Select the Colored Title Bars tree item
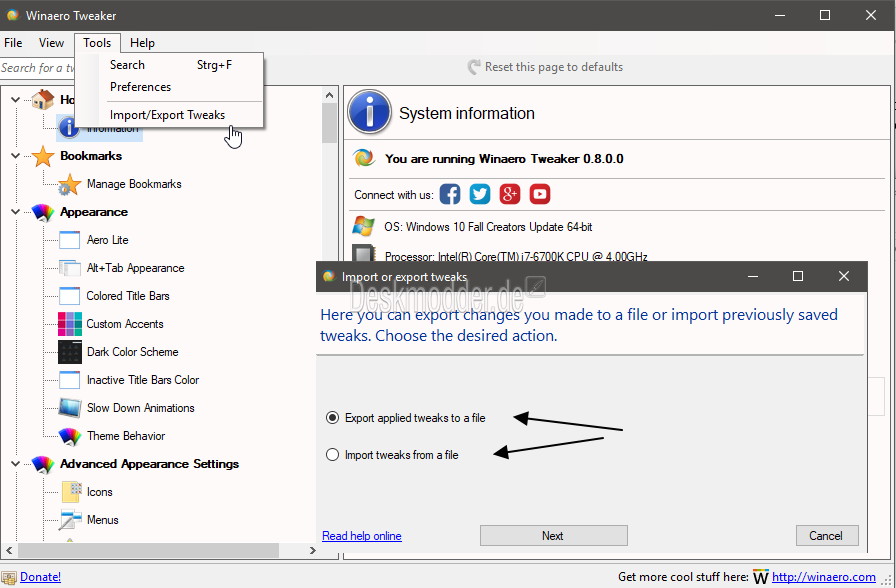Screen dimensions: 896x588 tap(128, 296)
